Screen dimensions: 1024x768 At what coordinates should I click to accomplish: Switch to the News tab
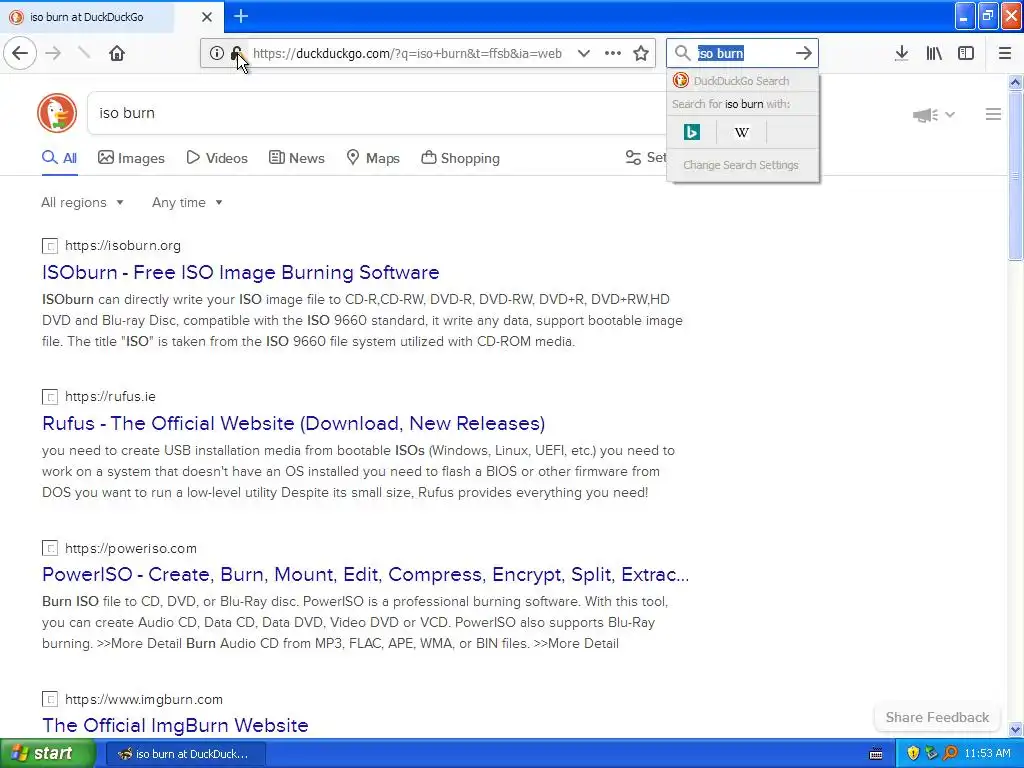pos(297,158)
